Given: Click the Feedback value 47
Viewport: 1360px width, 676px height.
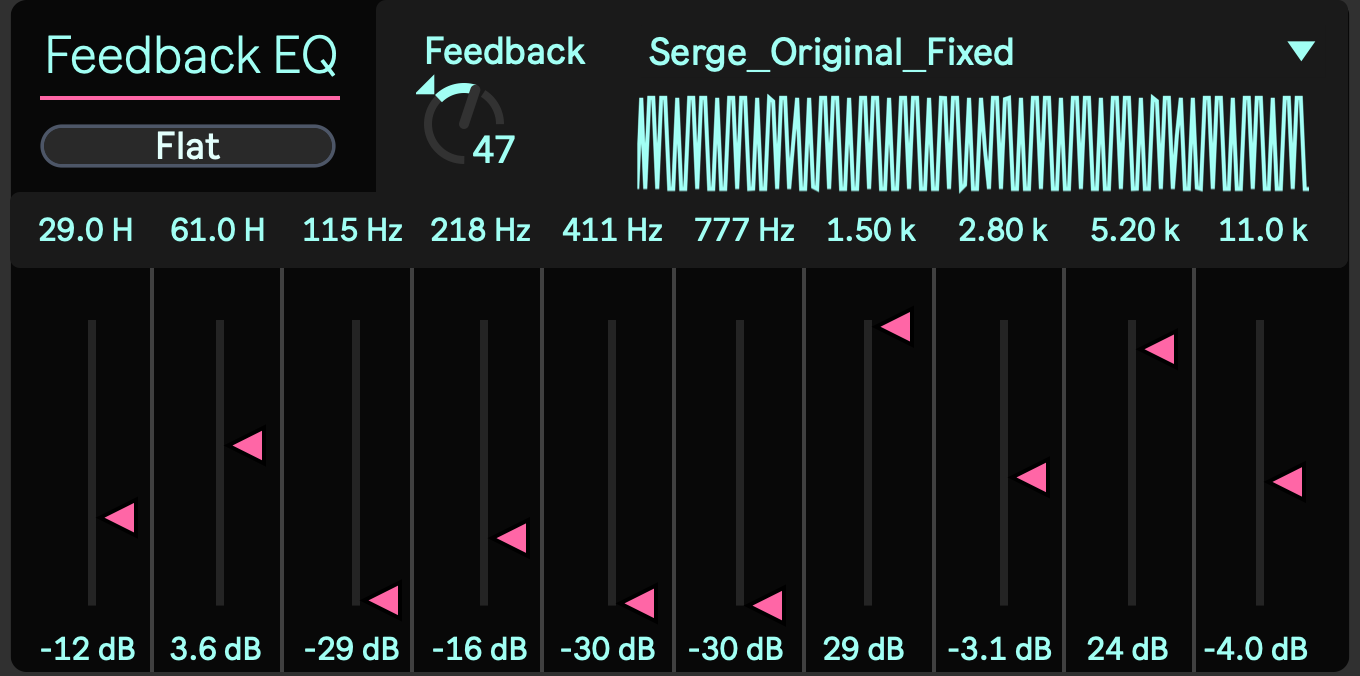Looking at the screenshot, I should 493,150.
